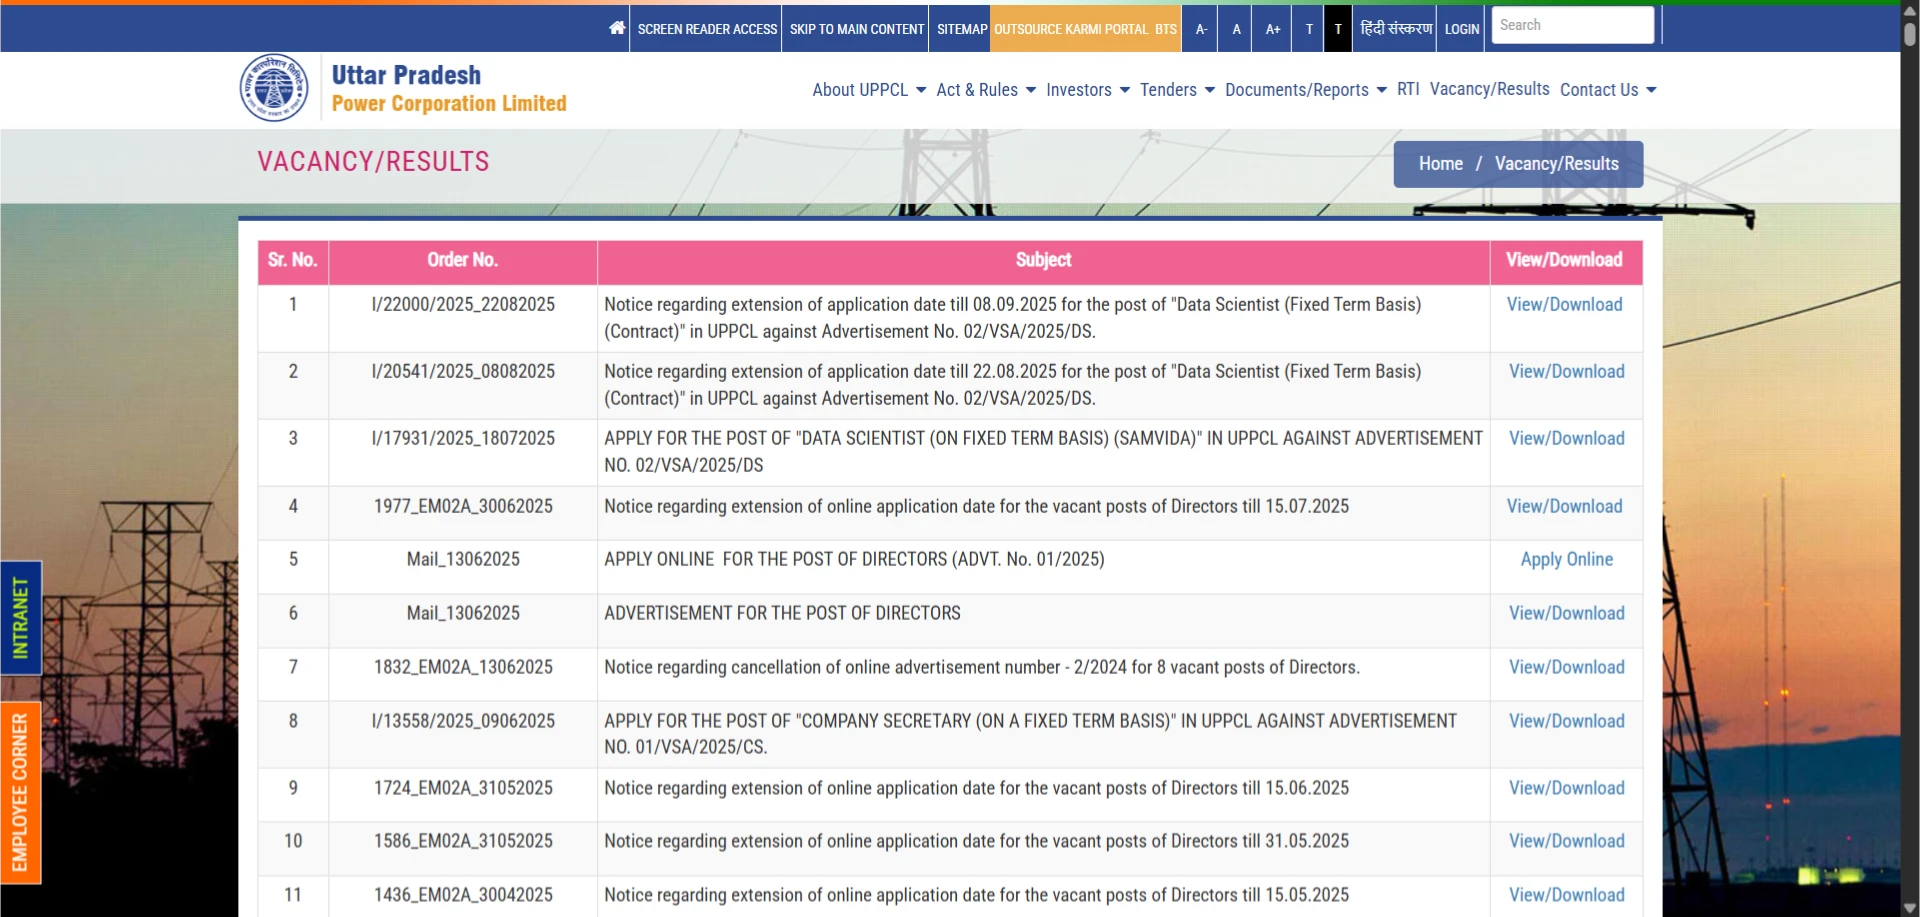
Task: Expand the Tenders dropdown menu
Action: click(x=1176, y=90)
